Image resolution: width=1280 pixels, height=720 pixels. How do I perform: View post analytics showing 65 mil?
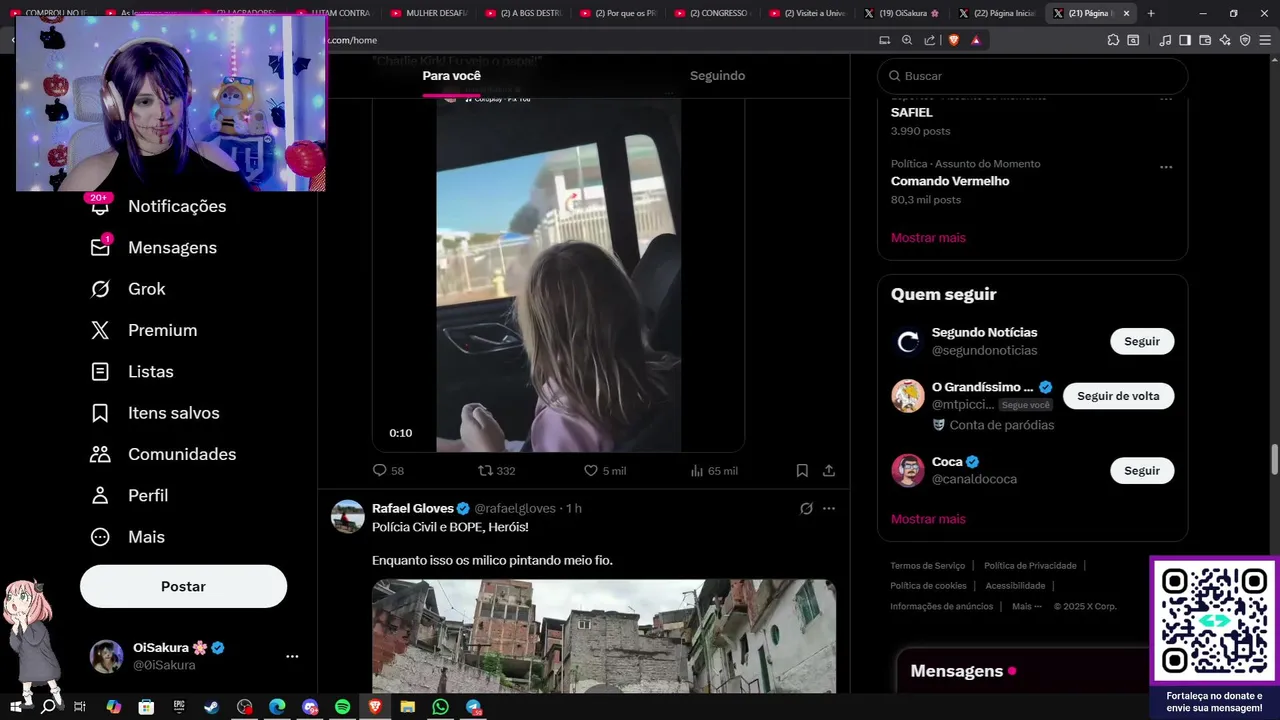point(714,470)
